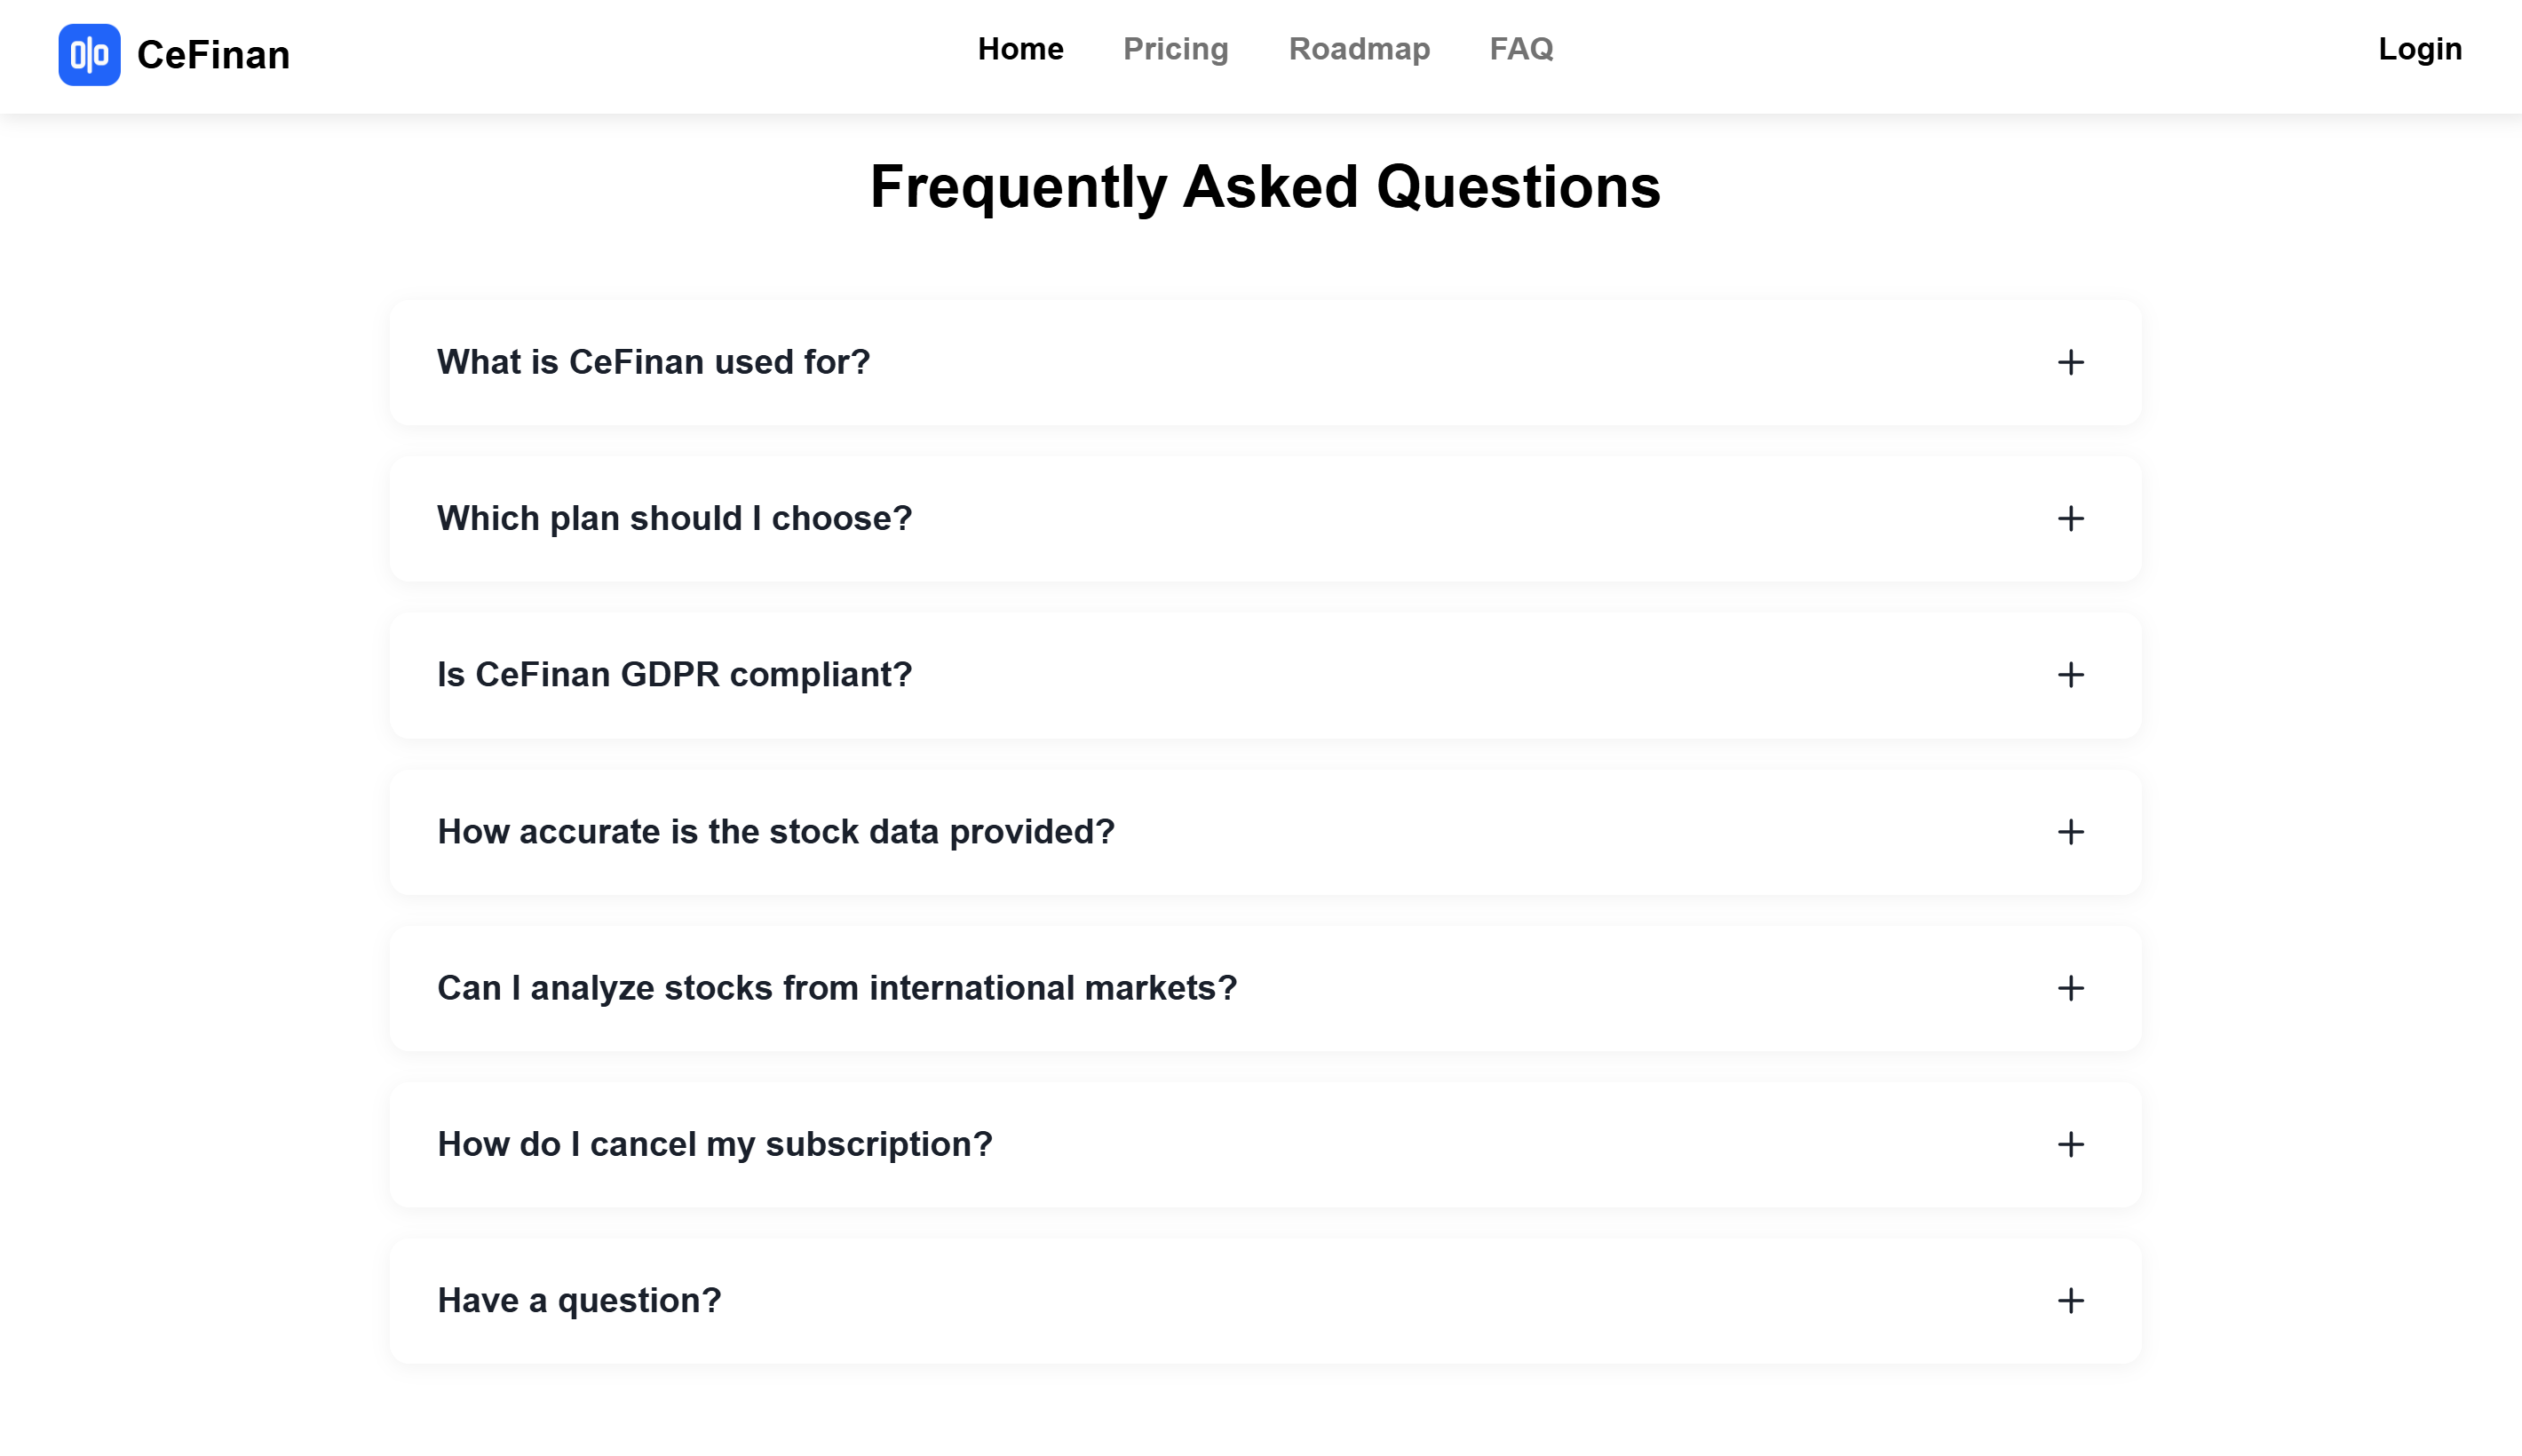Expand 'How do I cancel my subscription?'
This screenshot has height=1456, width=2522.
1265,1144
